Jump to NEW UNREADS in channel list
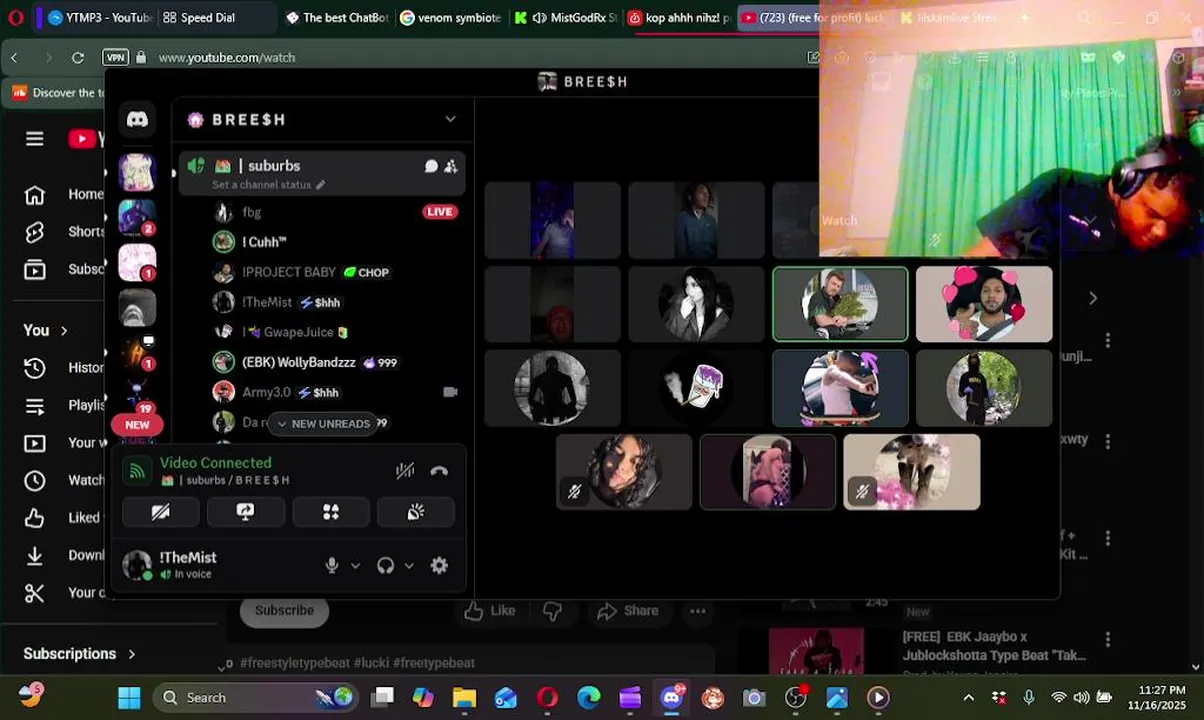1204x720 pixels. point(323,424)
